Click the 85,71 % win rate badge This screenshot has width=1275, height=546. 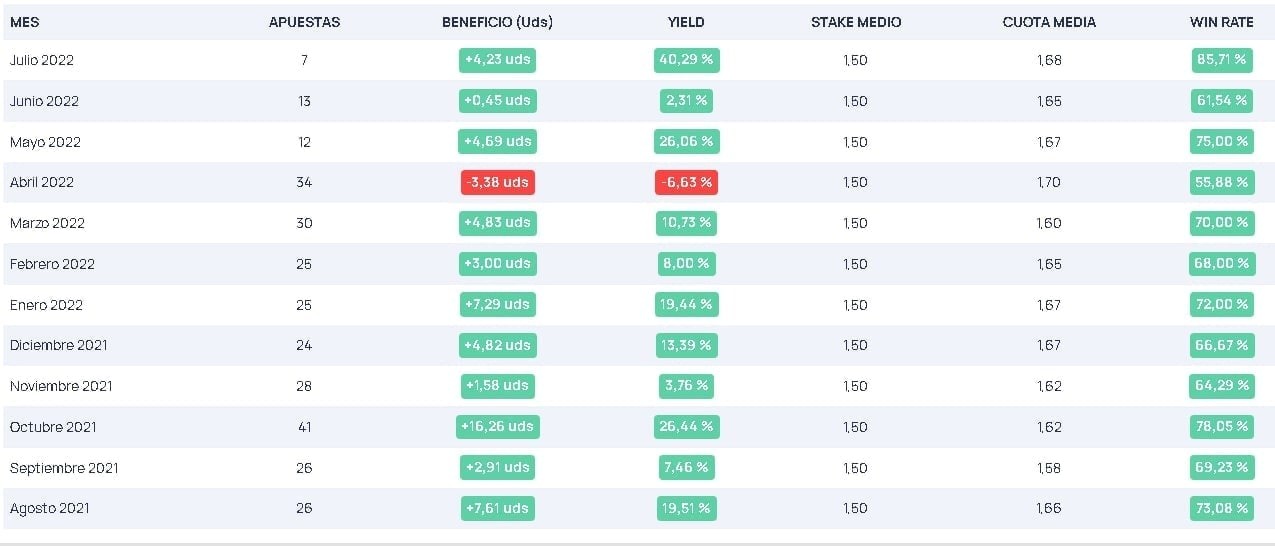1221,60
